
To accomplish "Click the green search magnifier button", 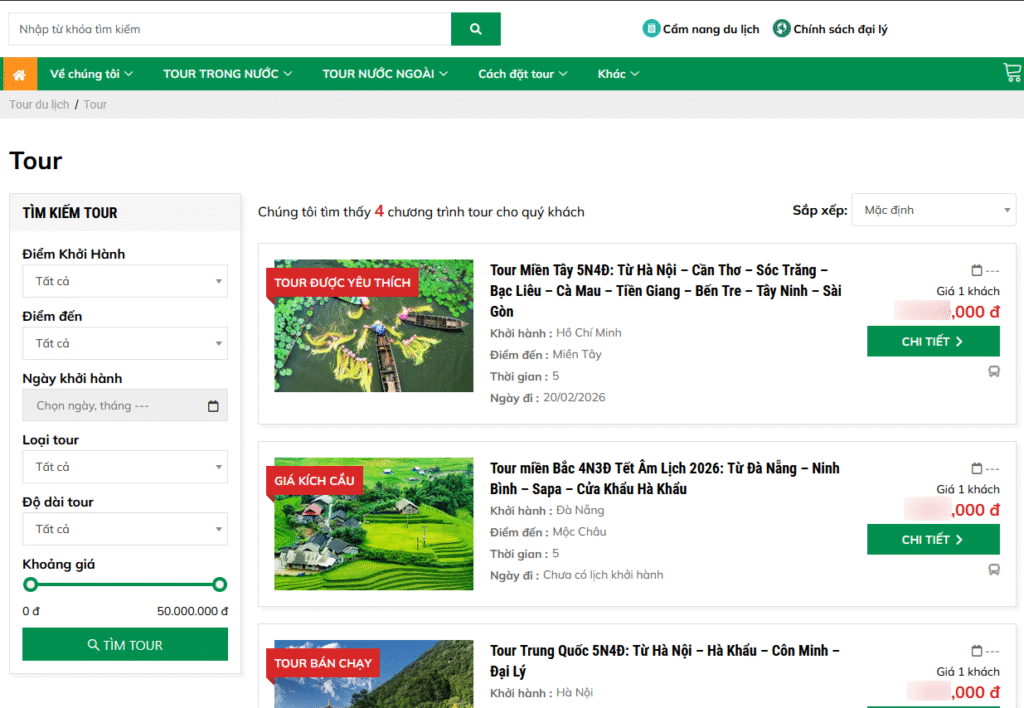I will pyautogui.click(x=475, y=29).
